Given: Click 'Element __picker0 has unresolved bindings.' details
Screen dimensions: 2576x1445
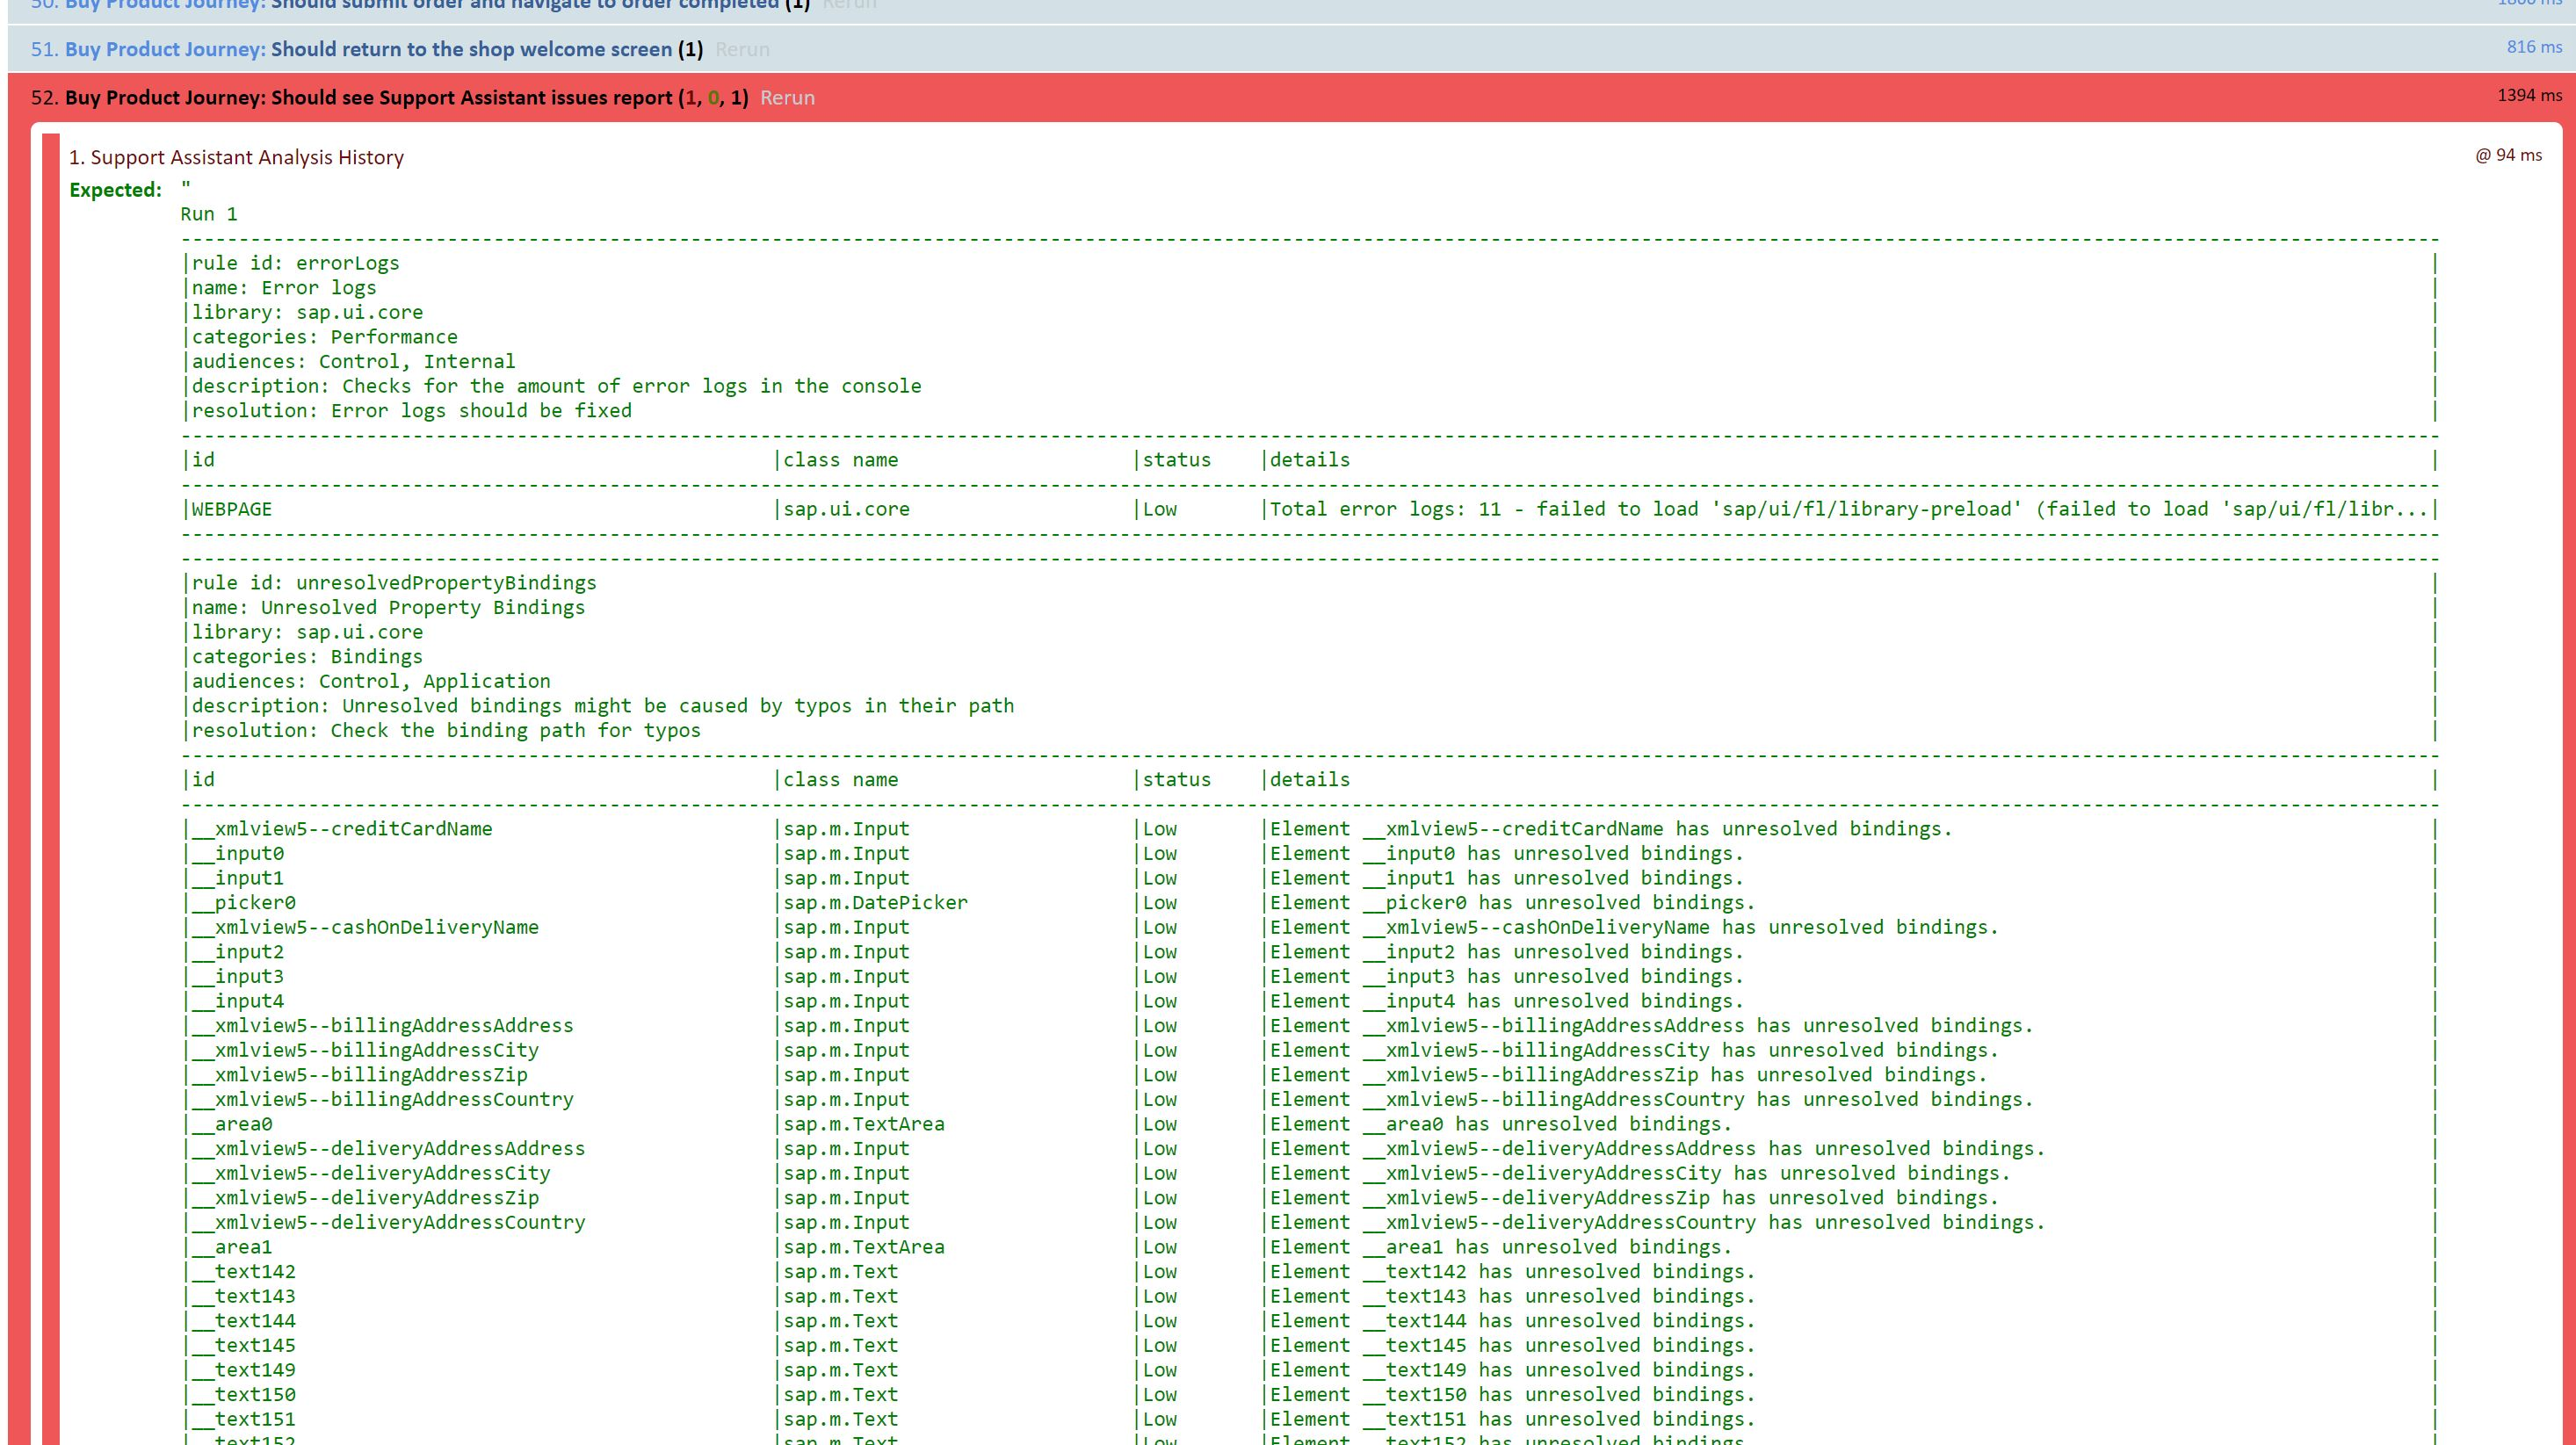Looking at the screenshot, I should [1512, 902].
